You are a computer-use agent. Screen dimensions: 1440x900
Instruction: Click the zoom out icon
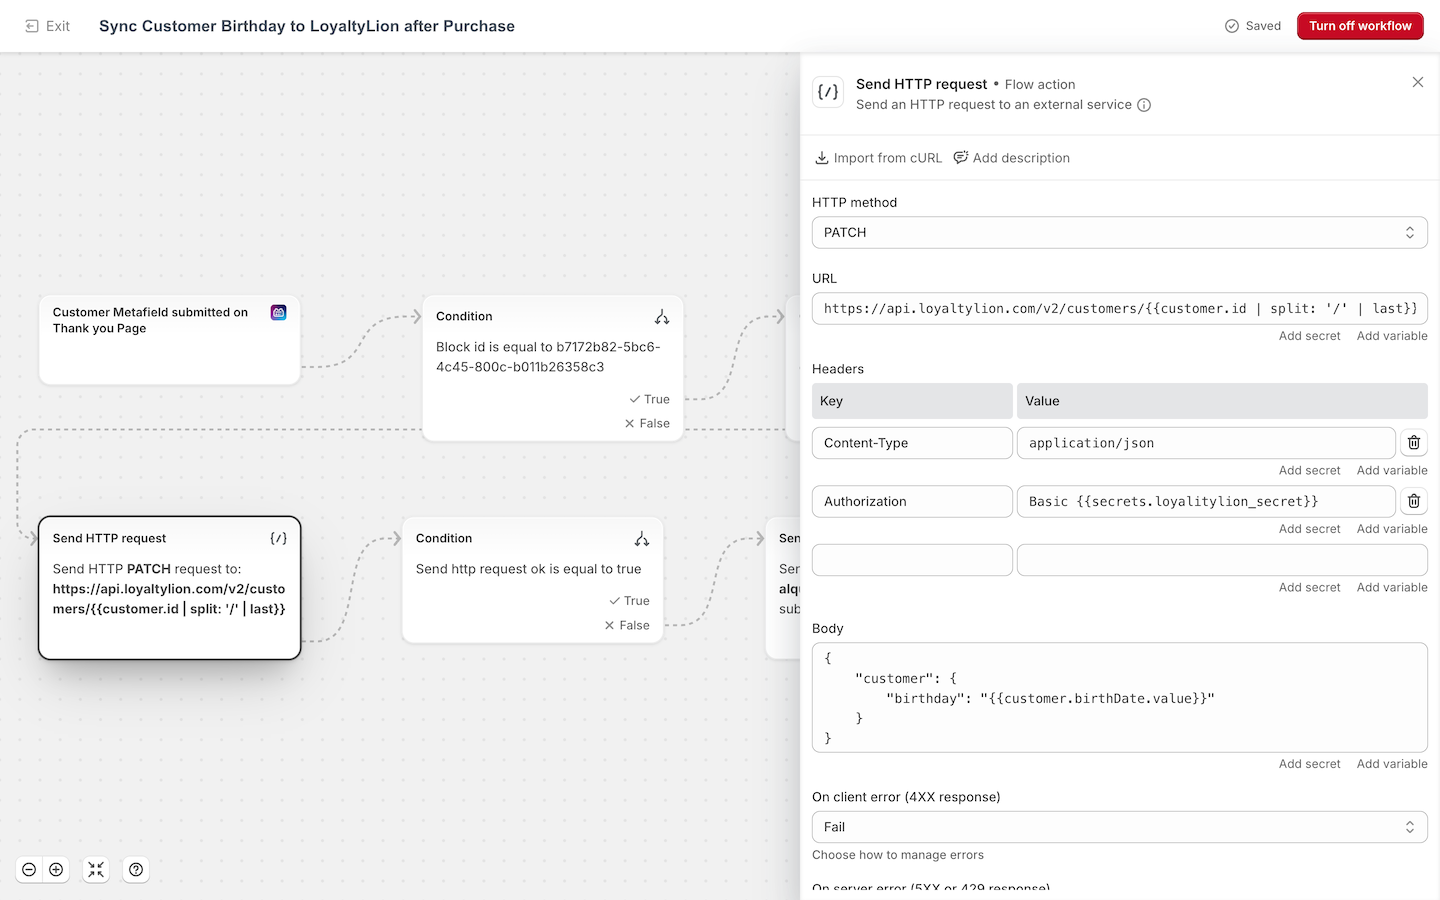pos(29,869)
